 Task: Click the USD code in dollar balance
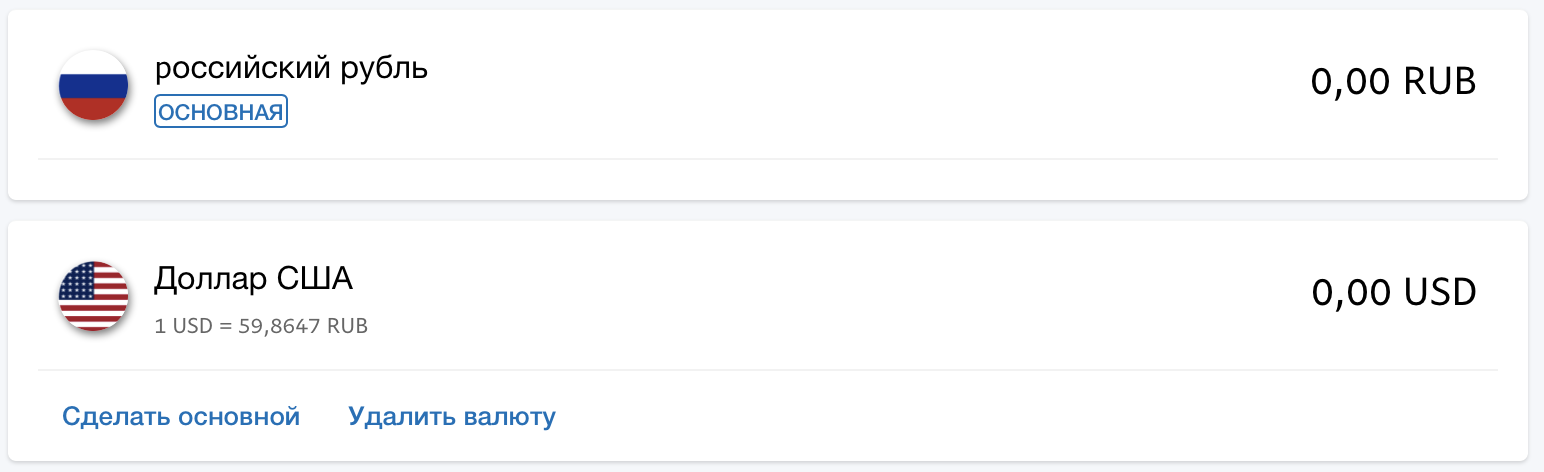[x=1440, y=293]
